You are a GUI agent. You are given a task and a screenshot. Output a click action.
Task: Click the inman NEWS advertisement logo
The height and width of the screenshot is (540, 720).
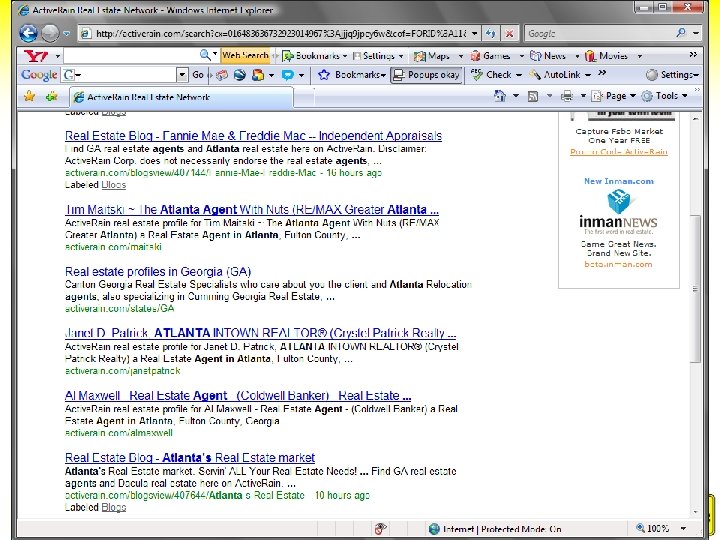(618, 213)
